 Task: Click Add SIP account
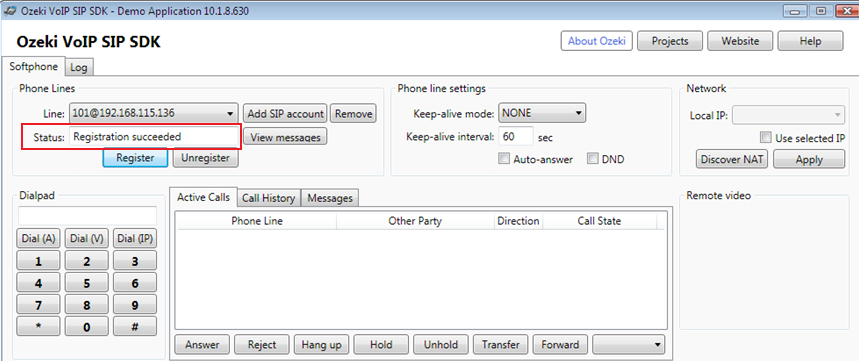285,114
